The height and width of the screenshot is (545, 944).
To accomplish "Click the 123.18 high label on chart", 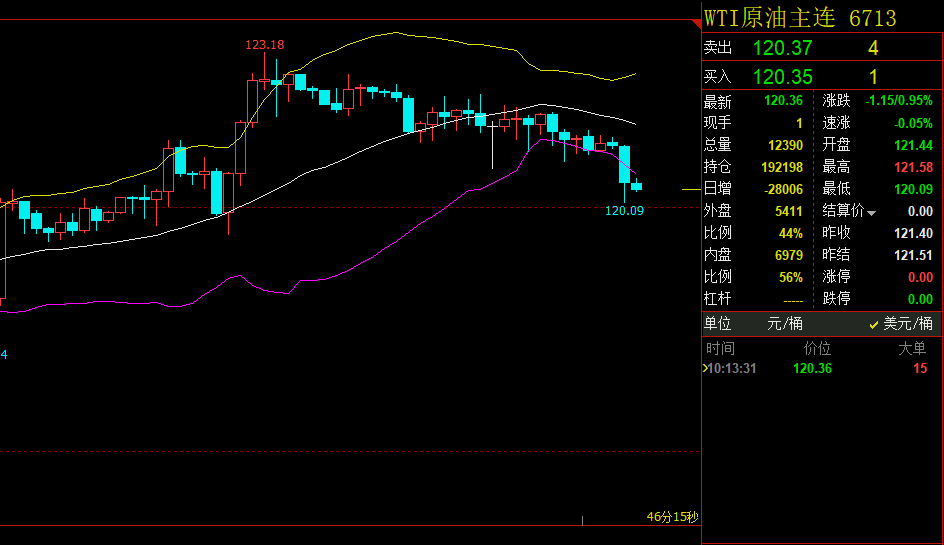I will coord(265,45).
